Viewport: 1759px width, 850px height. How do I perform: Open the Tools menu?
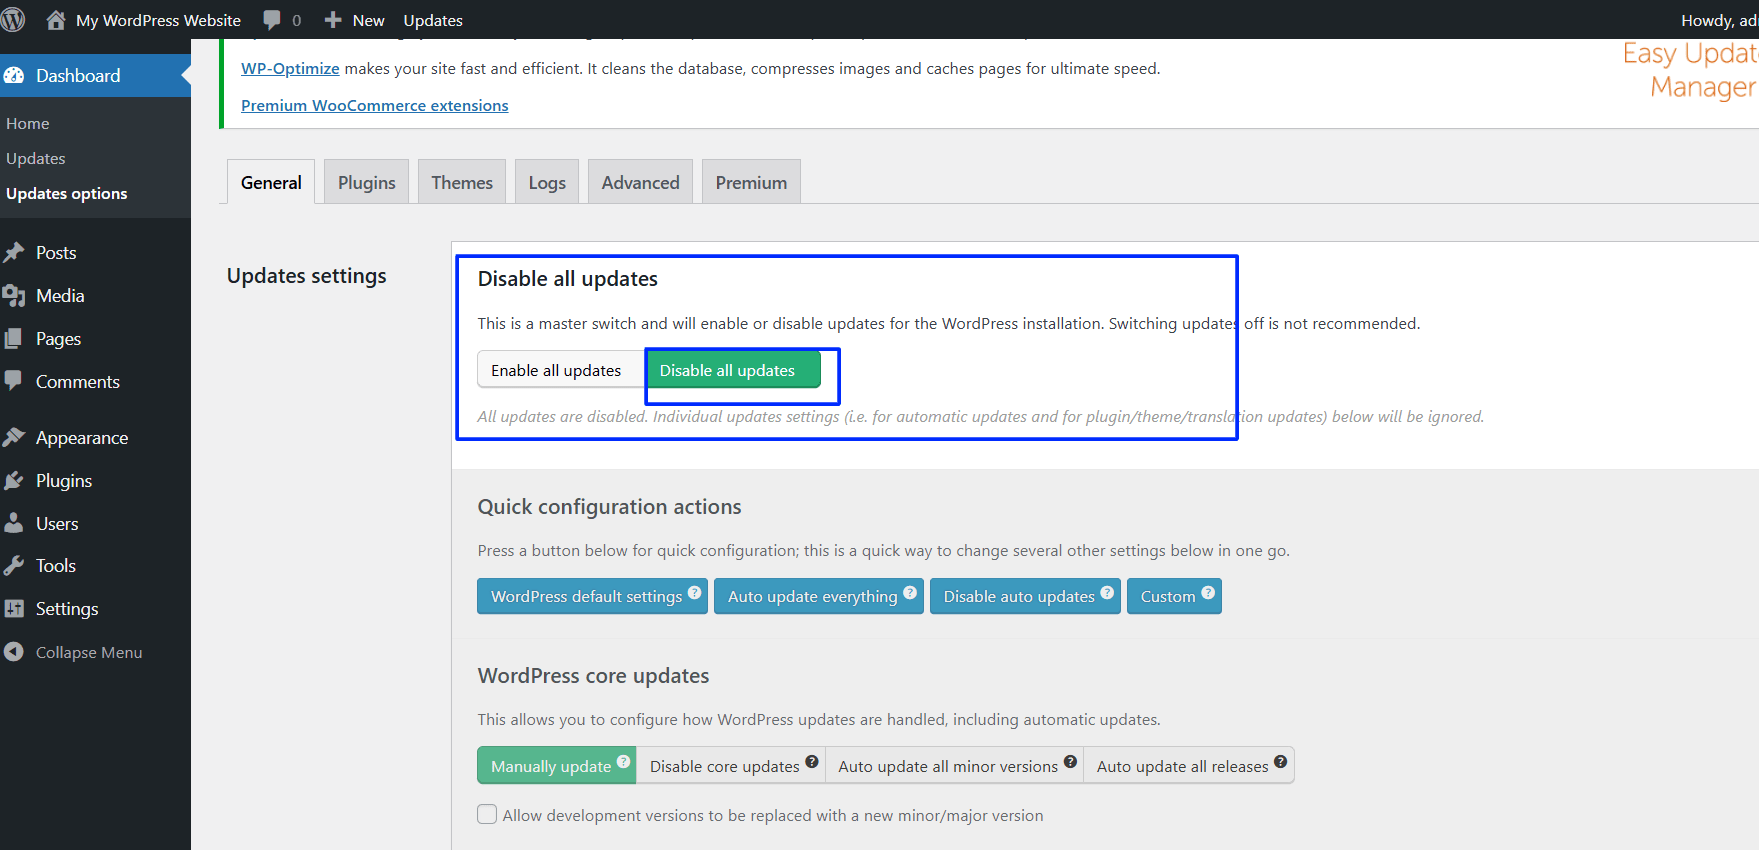point(95,566)
